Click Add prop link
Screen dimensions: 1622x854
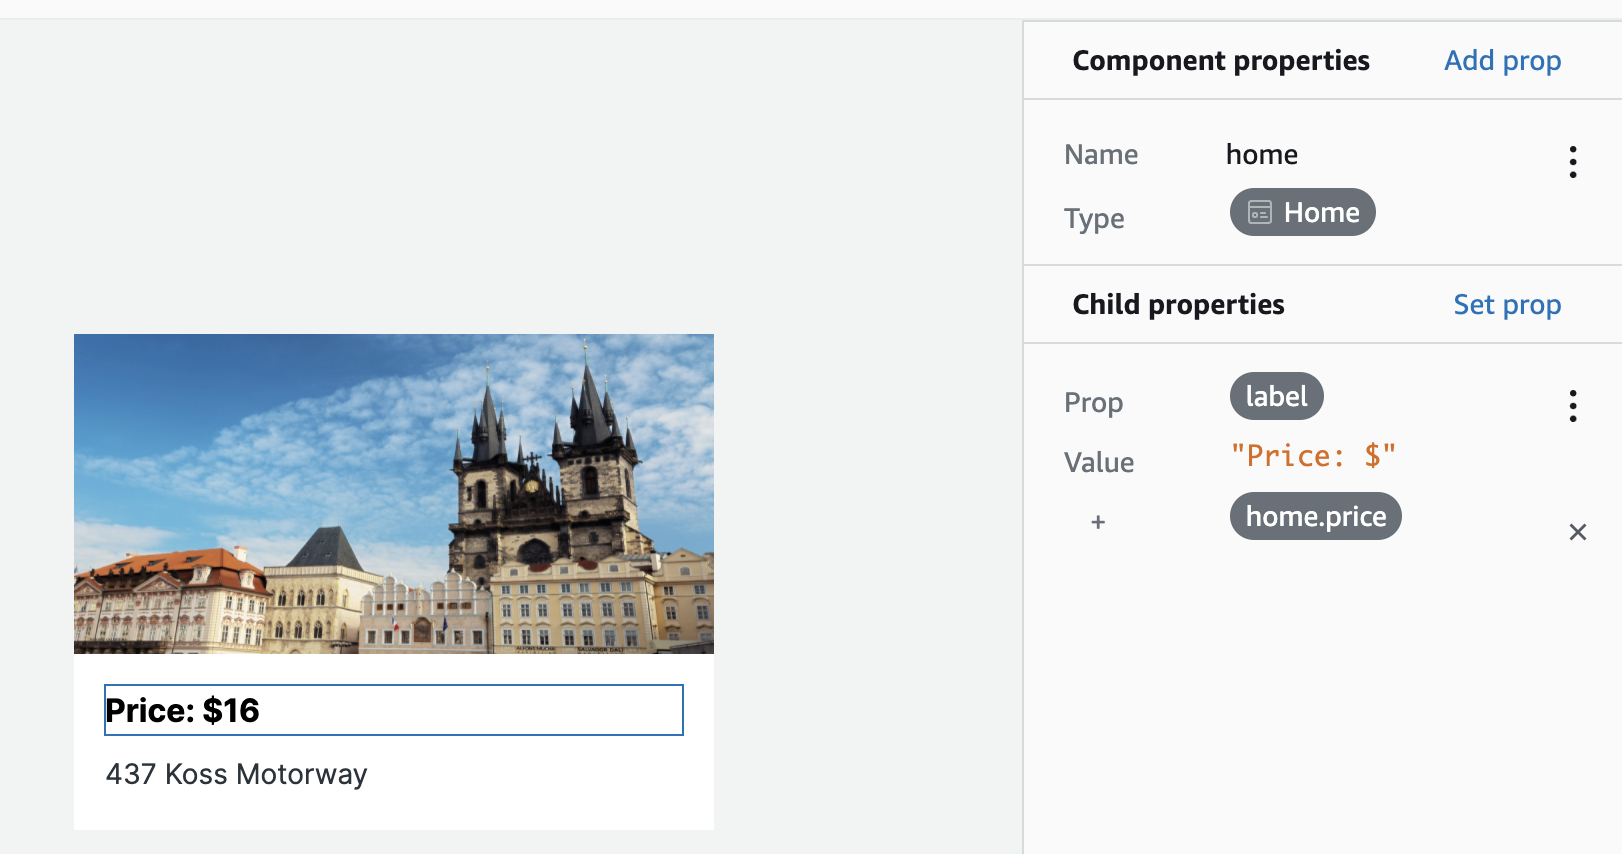[x=1502, y=60]
